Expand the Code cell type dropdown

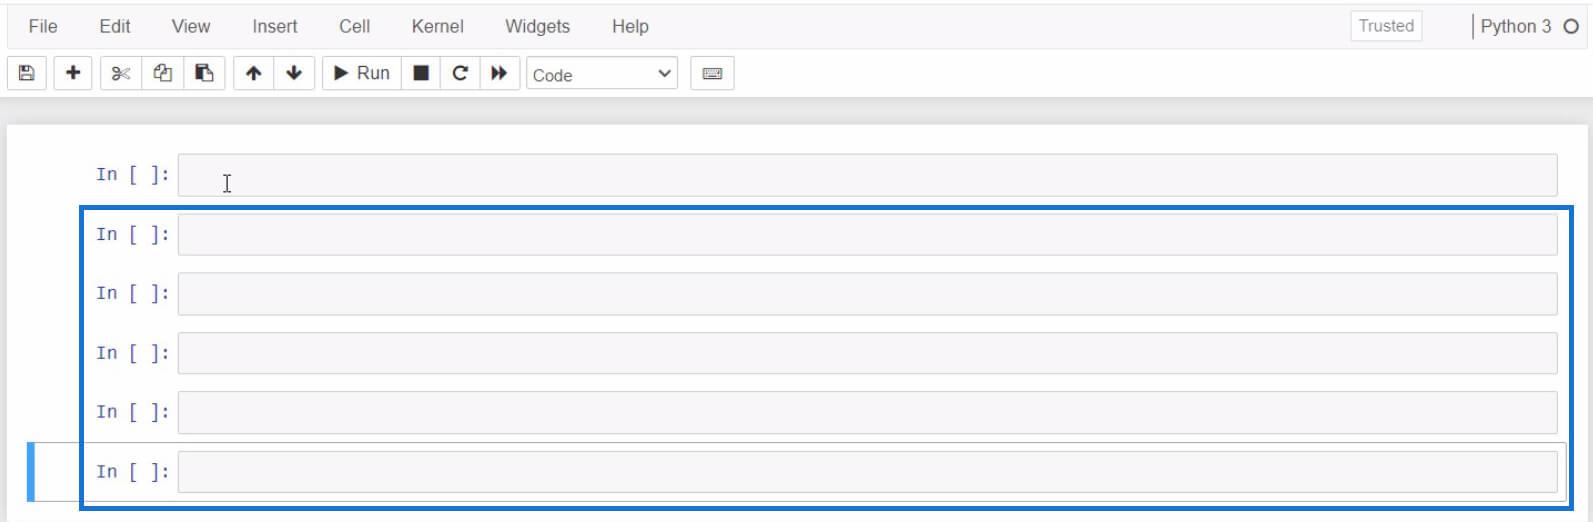click(x=602, y=74)
